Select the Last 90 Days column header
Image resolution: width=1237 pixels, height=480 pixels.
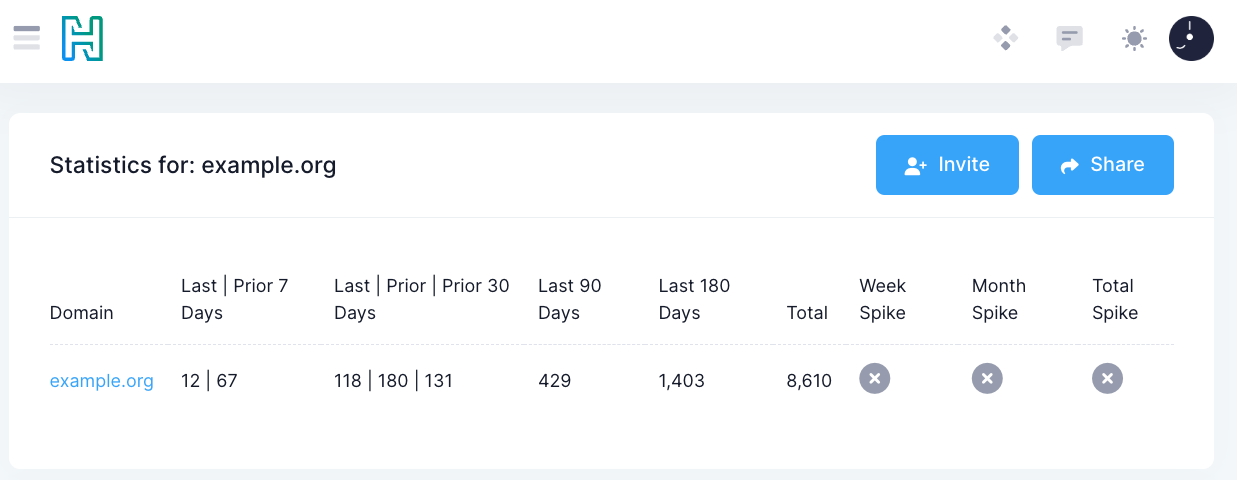click(x=570, y=299)
